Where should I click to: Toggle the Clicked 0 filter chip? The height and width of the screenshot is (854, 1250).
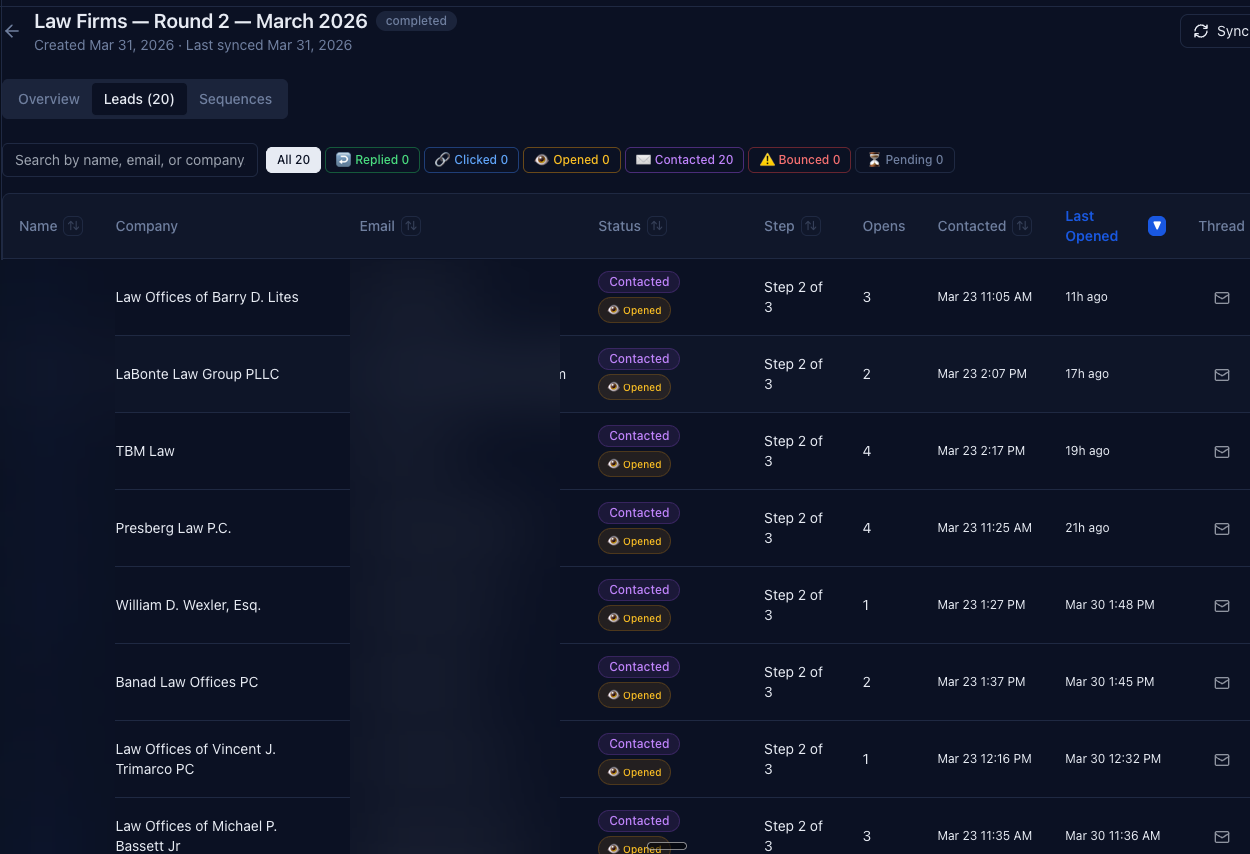click(471, 160)
